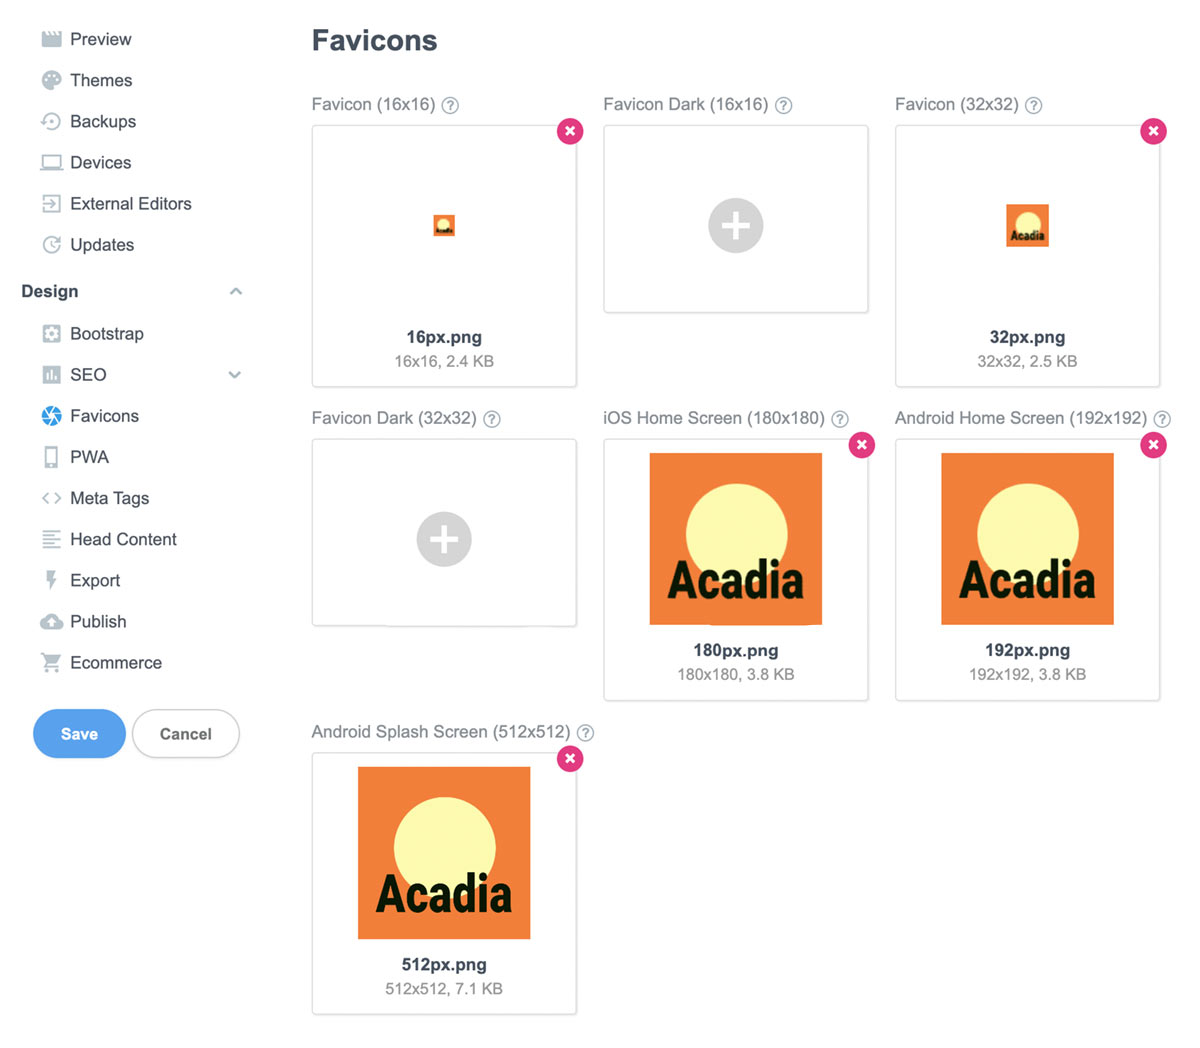
Task: Click the Meta Tags icon
Action: (x=51, y=498)
